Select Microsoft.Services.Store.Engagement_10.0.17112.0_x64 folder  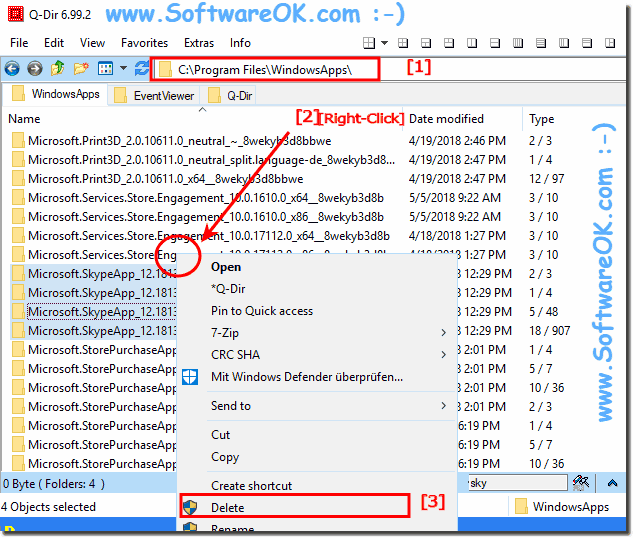(209, 236)
